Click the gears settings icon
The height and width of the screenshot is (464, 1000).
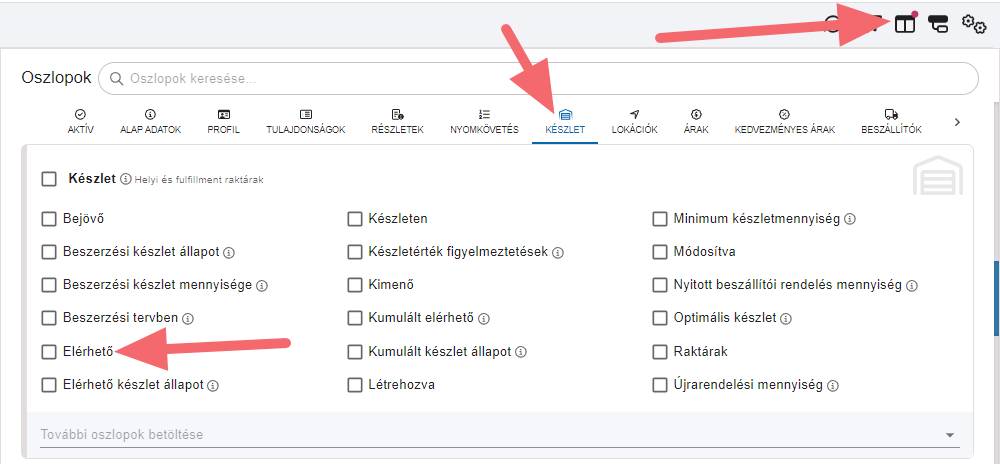(x=974, y=24)
